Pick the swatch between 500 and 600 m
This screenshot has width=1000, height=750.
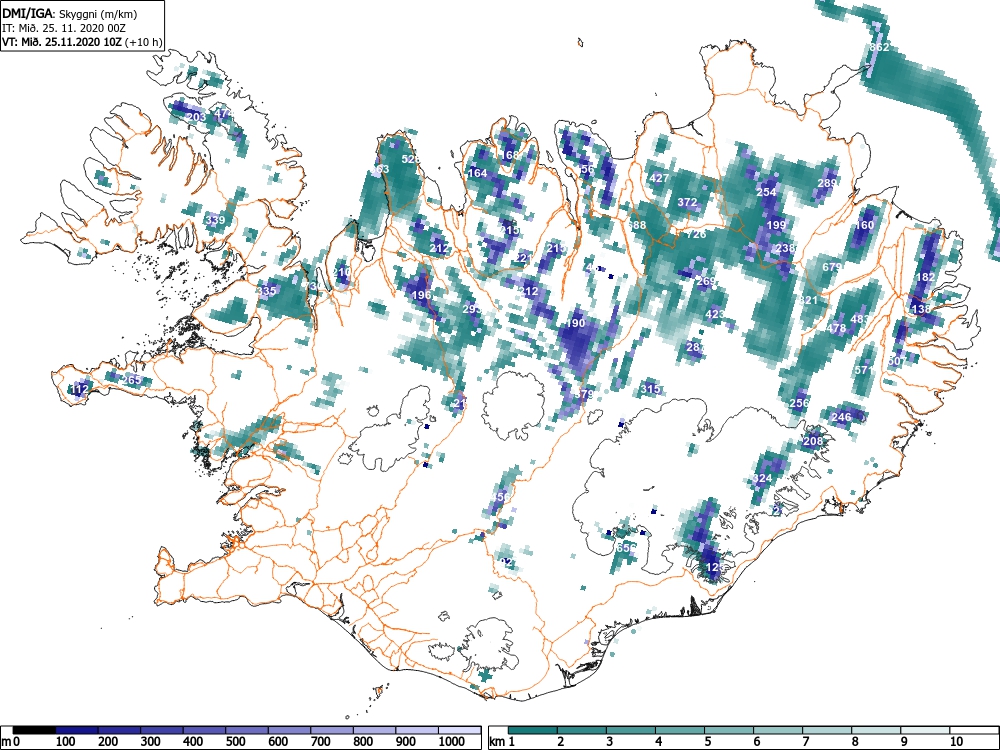[247, 730]
